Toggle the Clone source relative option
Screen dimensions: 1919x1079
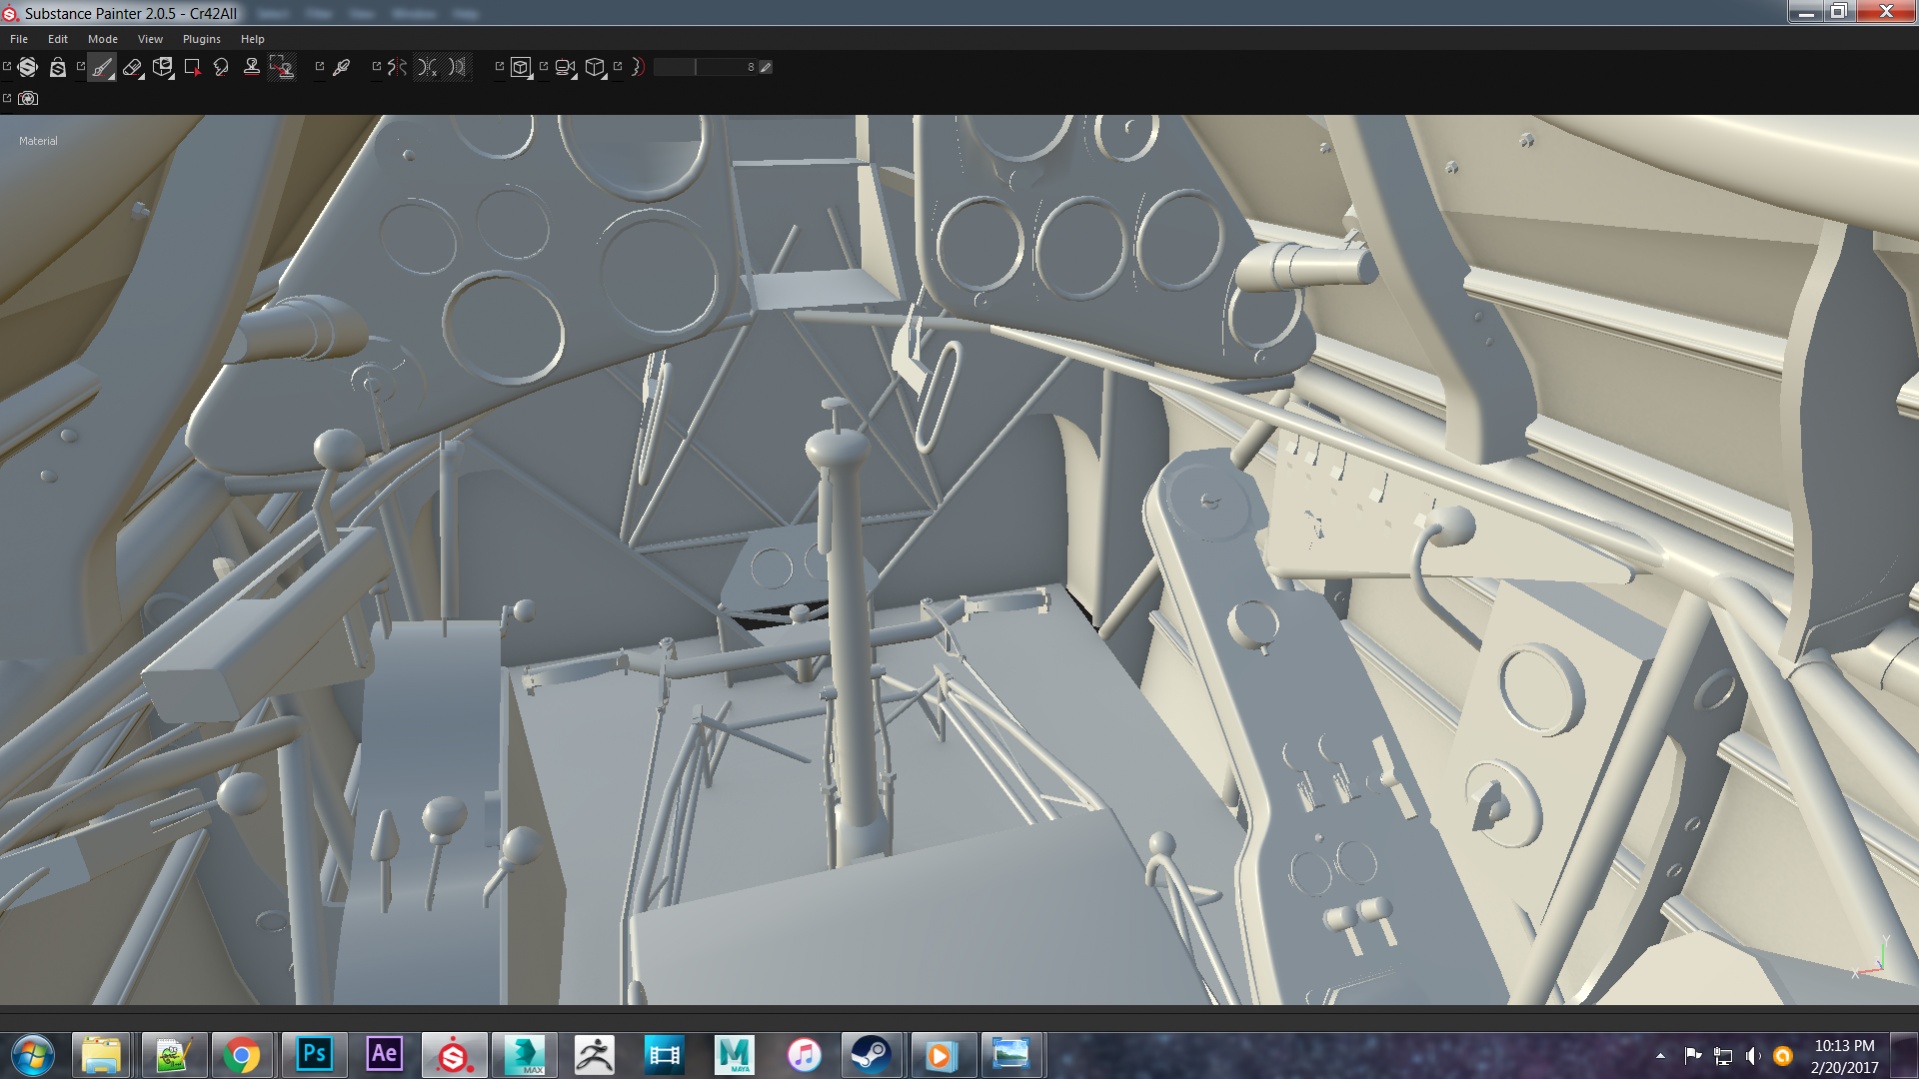282,67
